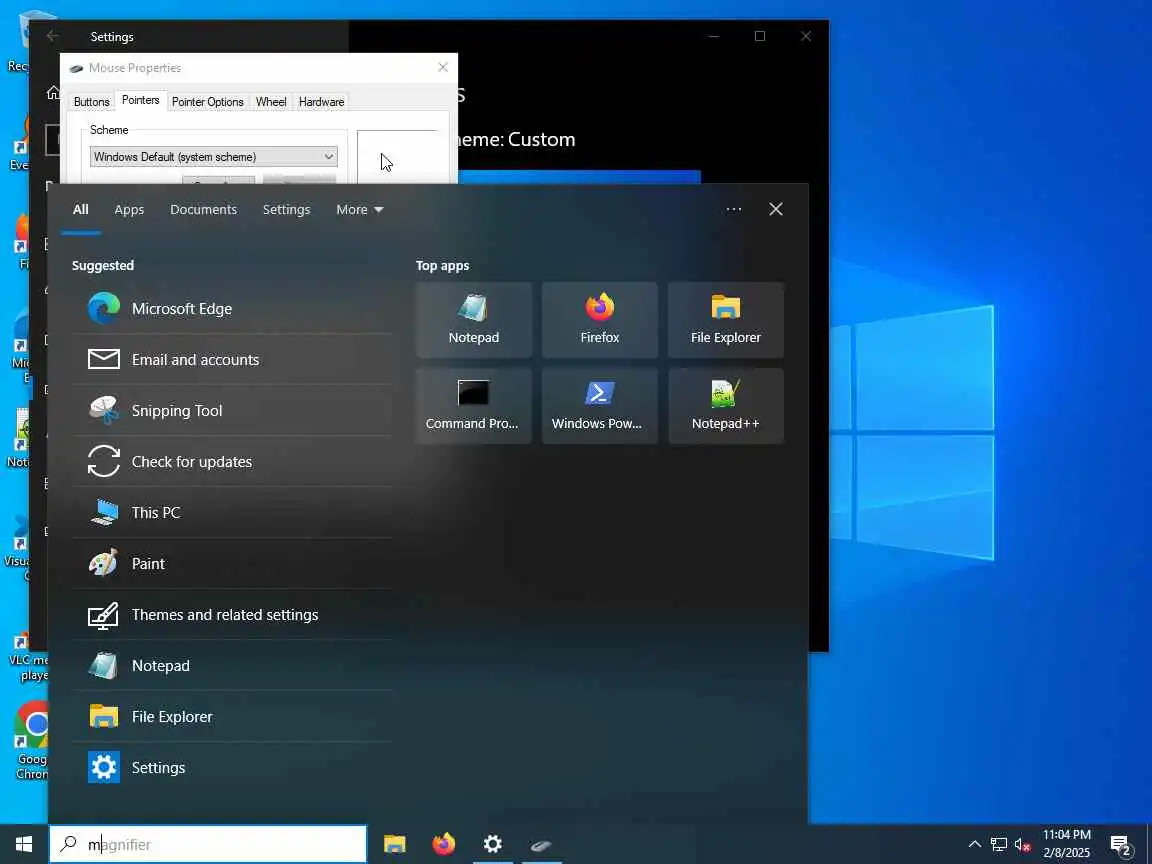Open the Buttons tab in Mouse Properties

pos(92,102)
